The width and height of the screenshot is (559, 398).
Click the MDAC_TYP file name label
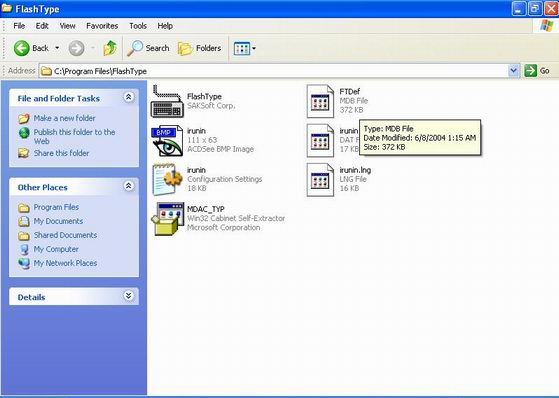click(206, 209)
